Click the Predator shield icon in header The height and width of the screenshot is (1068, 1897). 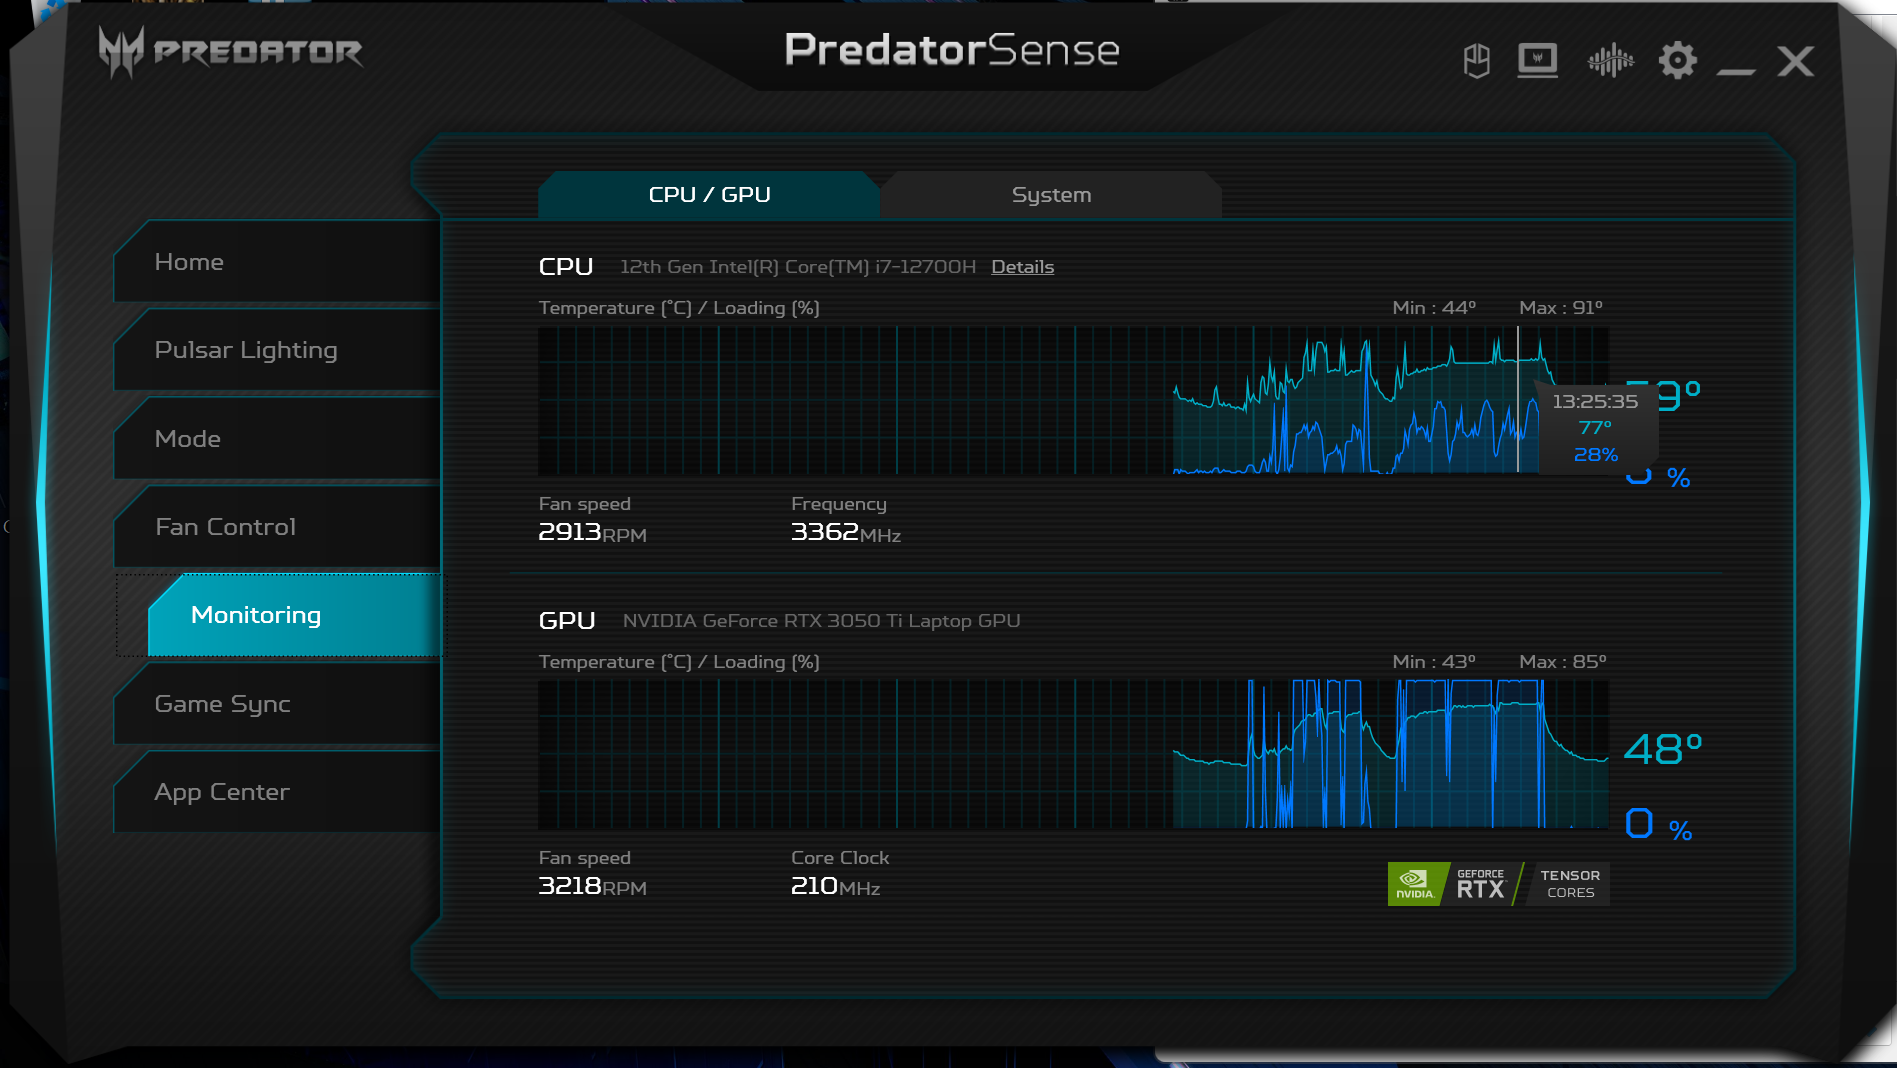pyautogui.click(x=1476, y=61)
